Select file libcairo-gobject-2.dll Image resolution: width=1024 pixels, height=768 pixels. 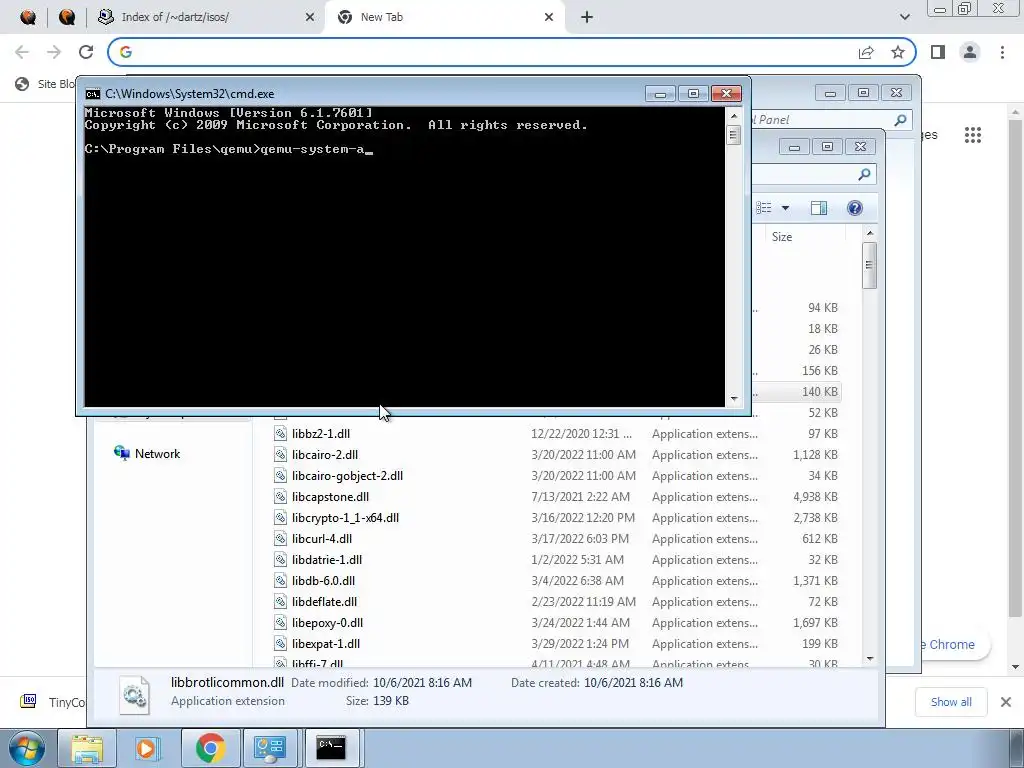[x=347, y=475]
